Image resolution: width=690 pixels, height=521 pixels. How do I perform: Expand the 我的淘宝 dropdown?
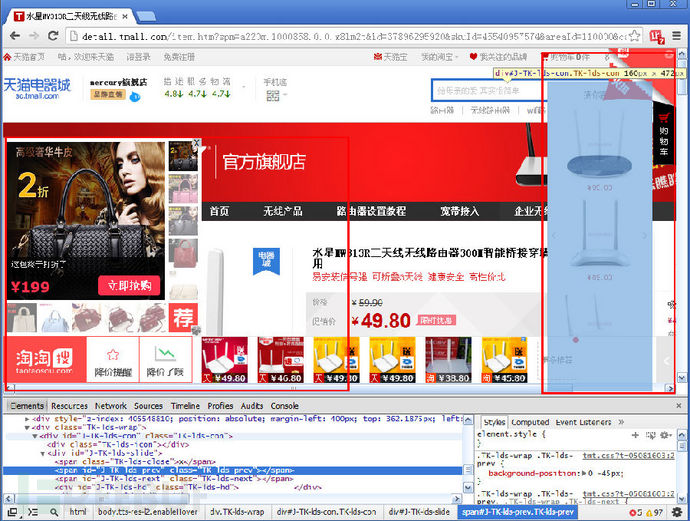pos(439,57)
